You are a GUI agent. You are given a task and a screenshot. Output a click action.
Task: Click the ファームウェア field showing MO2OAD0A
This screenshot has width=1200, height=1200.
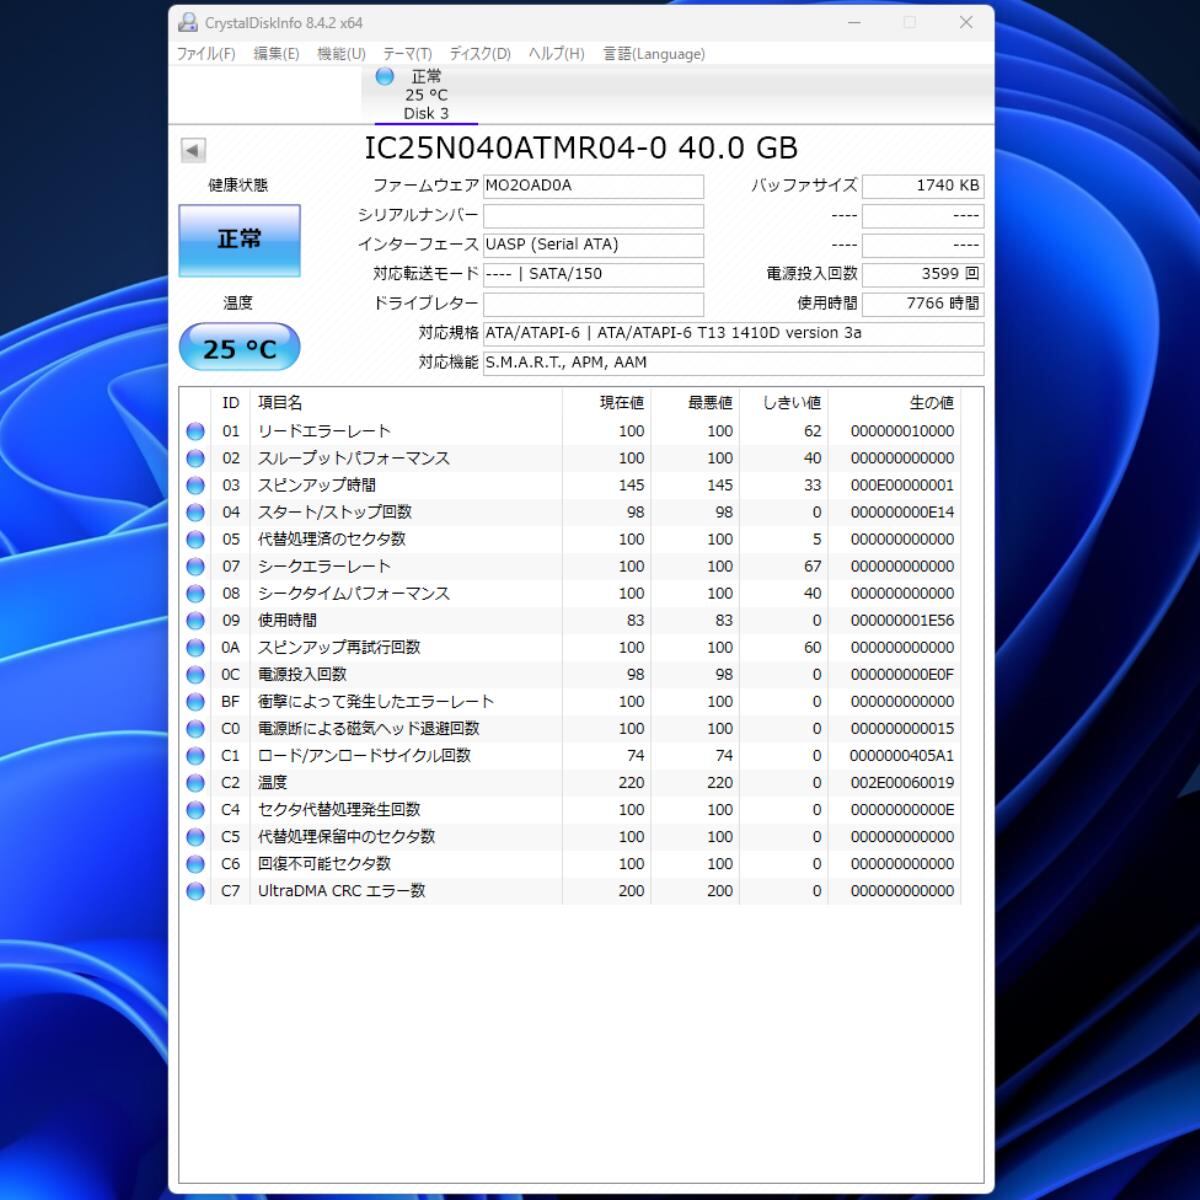(x=593, y=186)
